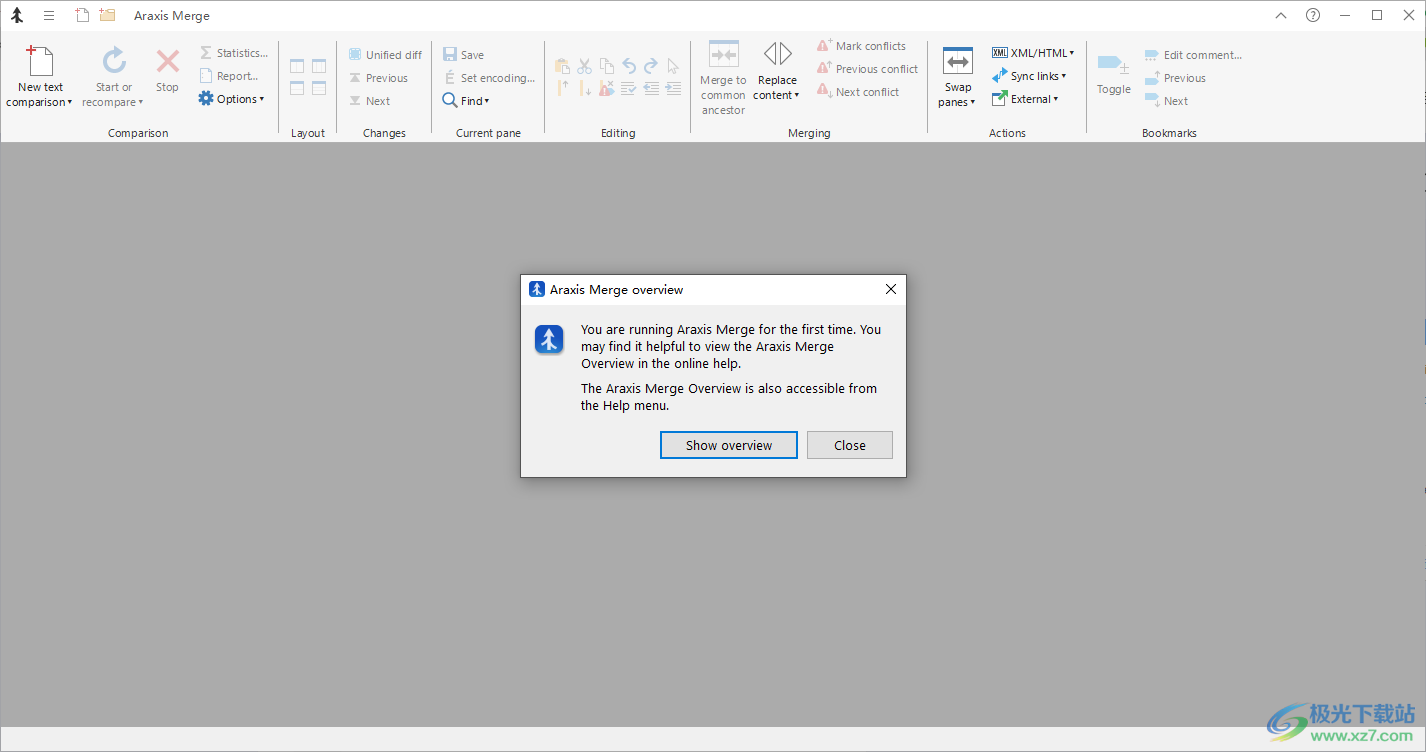Click the small new document icon in the title bar
The image size is (1426, 752).
(82, 15)
